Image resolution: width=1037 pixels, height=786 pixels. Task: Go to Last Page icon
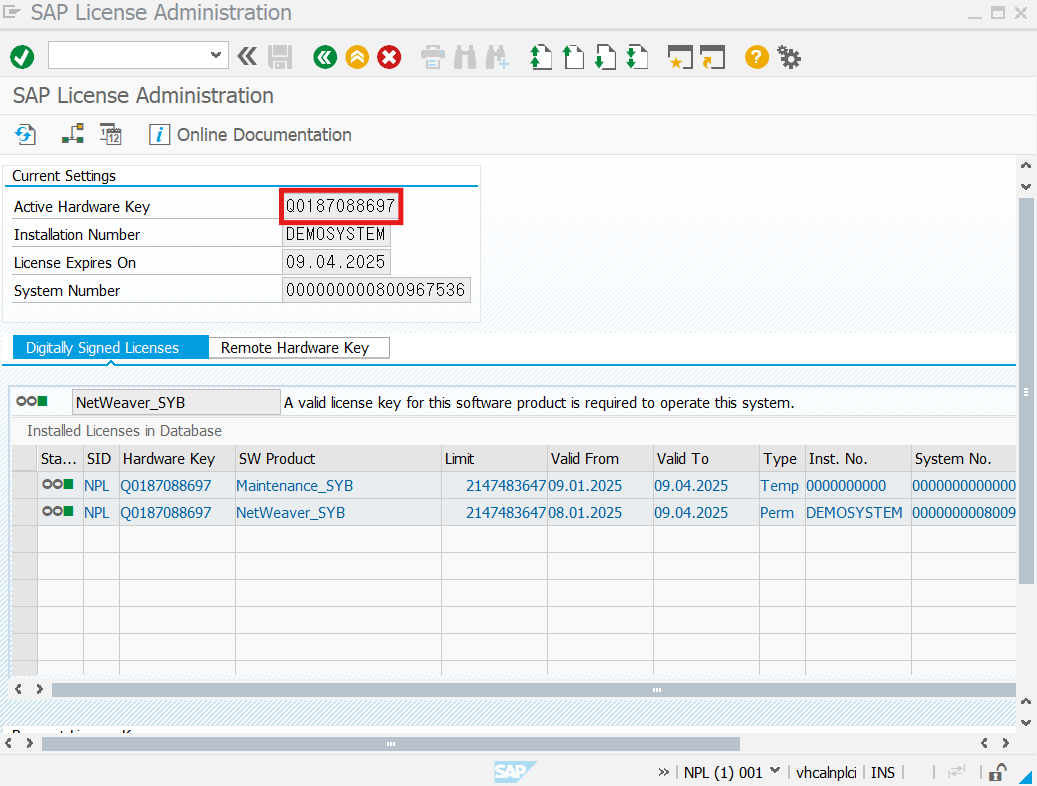638,58
